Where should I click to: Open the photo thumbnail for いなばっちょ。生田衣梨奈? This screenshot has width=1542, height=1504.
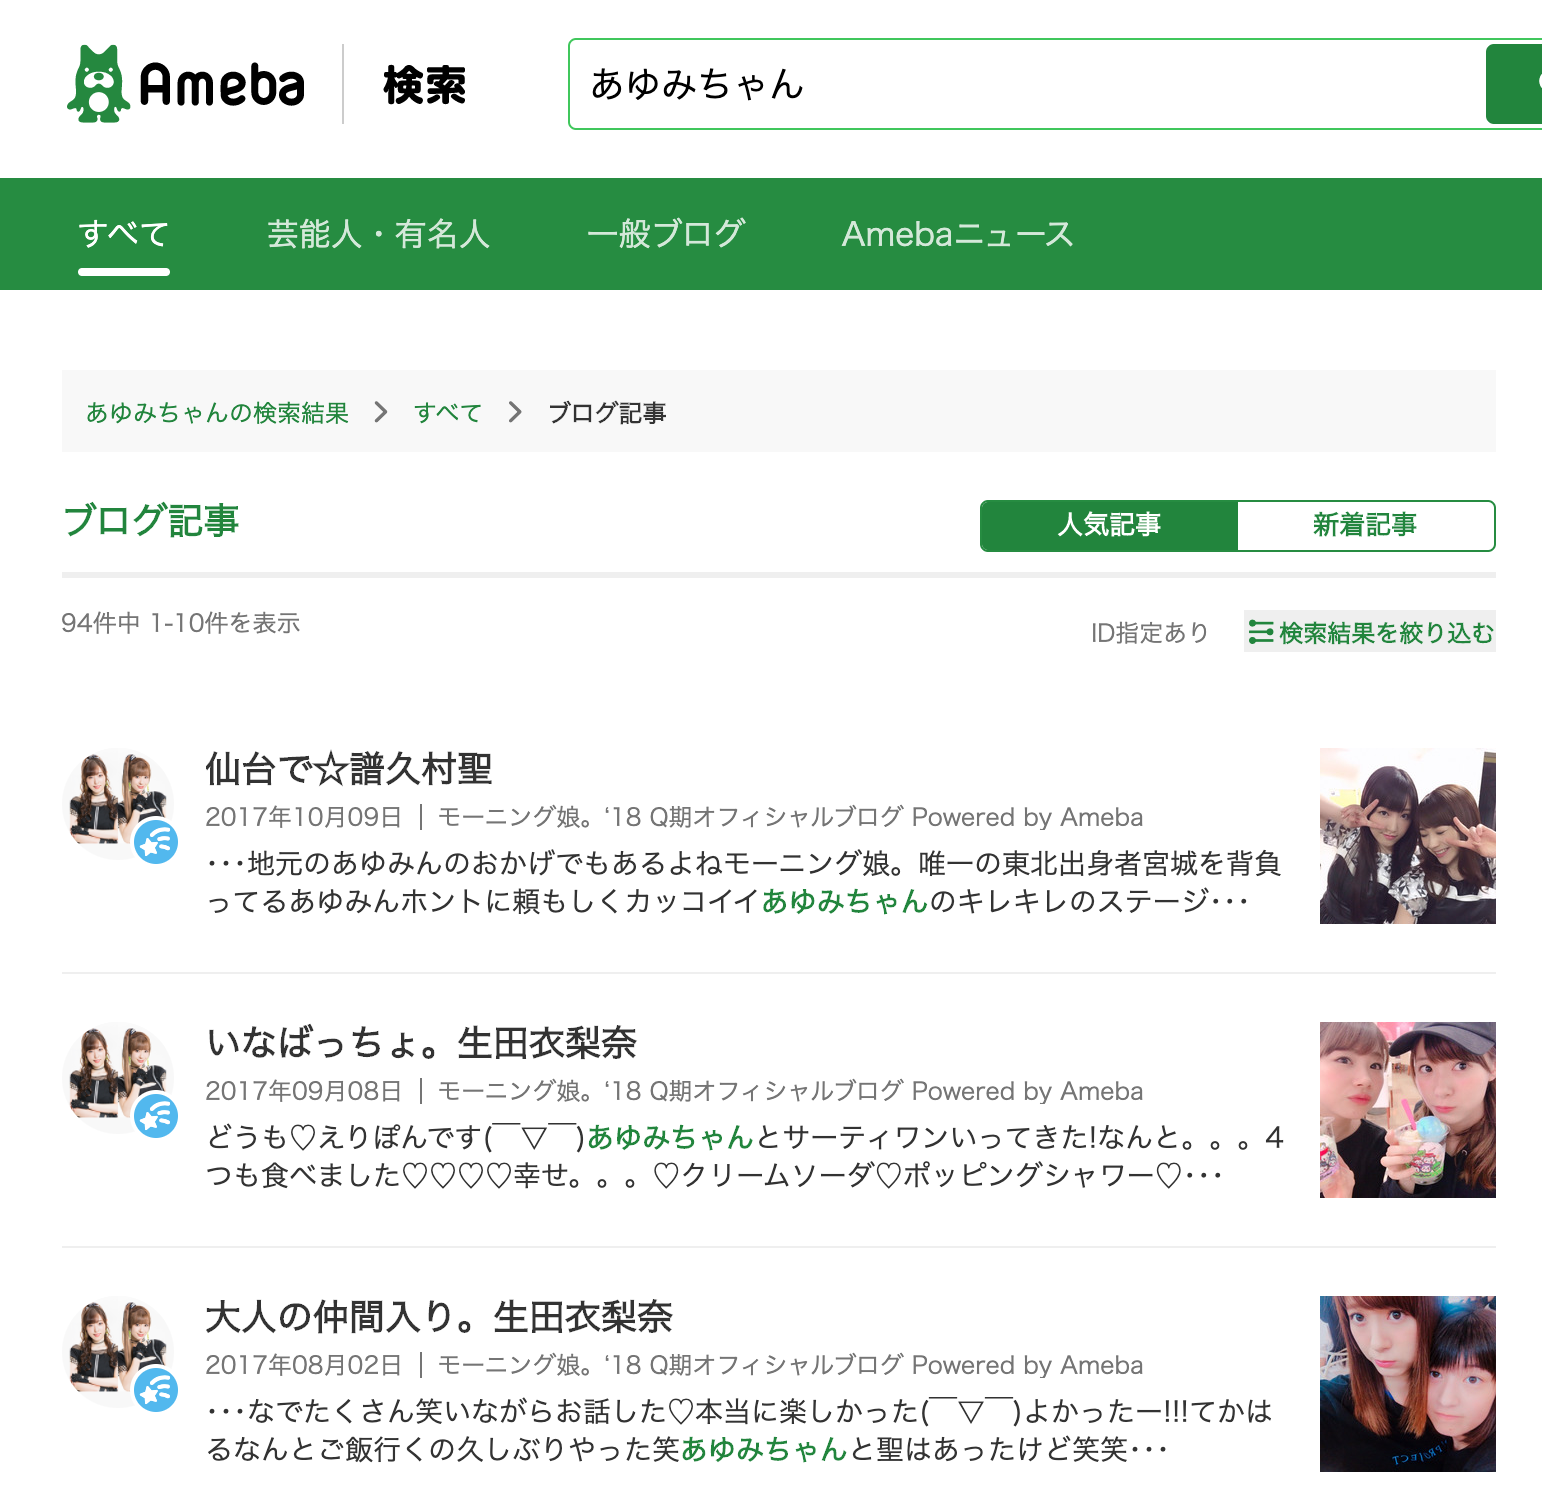point(1408,1110)
